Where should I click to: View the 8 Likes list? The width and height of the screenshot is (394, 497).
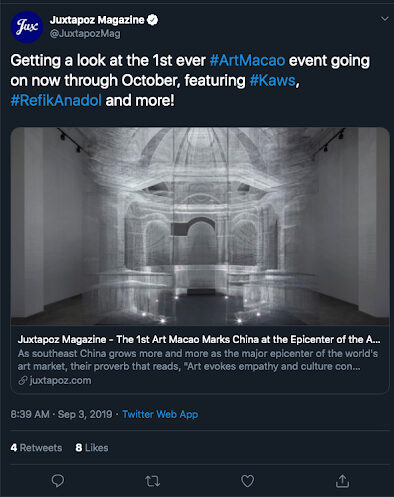click(x=92, y=448)
